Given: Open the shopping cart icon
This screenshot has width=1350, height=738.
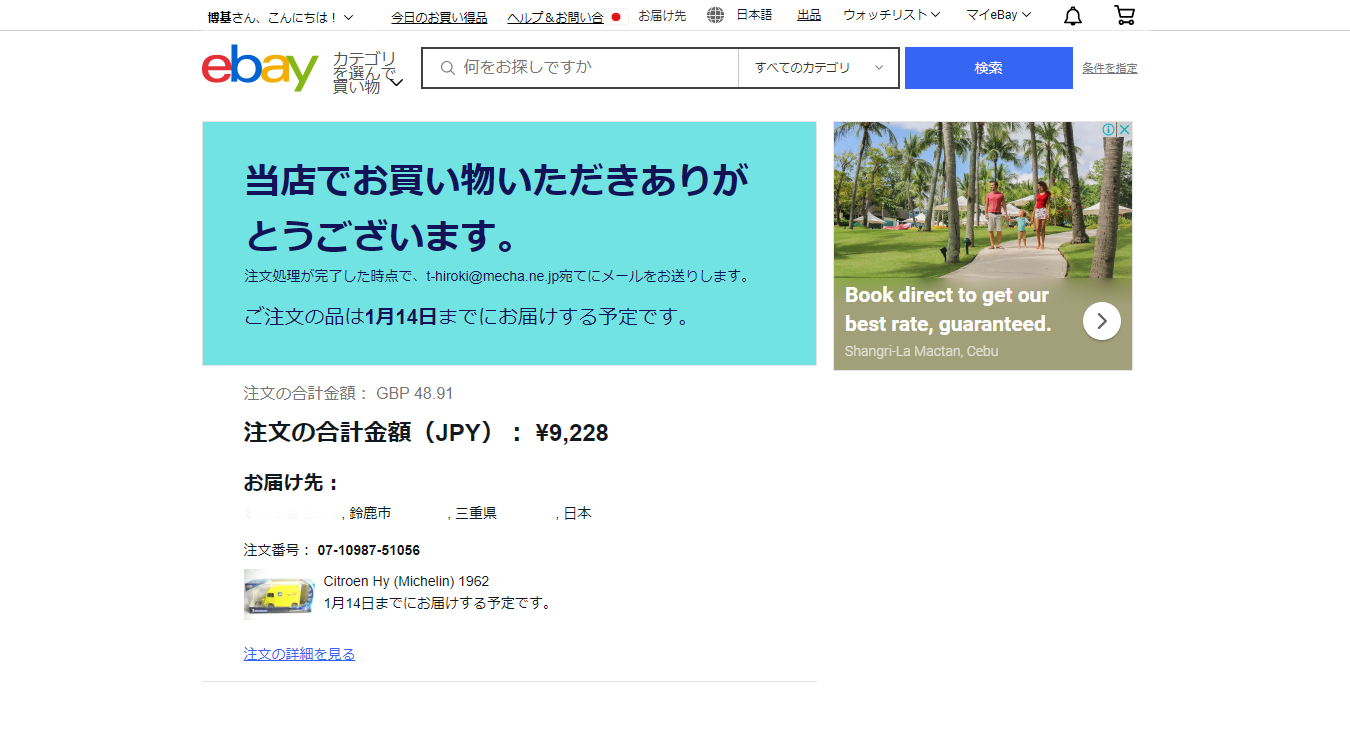Looking at the screenshot, I should 1124,16.
